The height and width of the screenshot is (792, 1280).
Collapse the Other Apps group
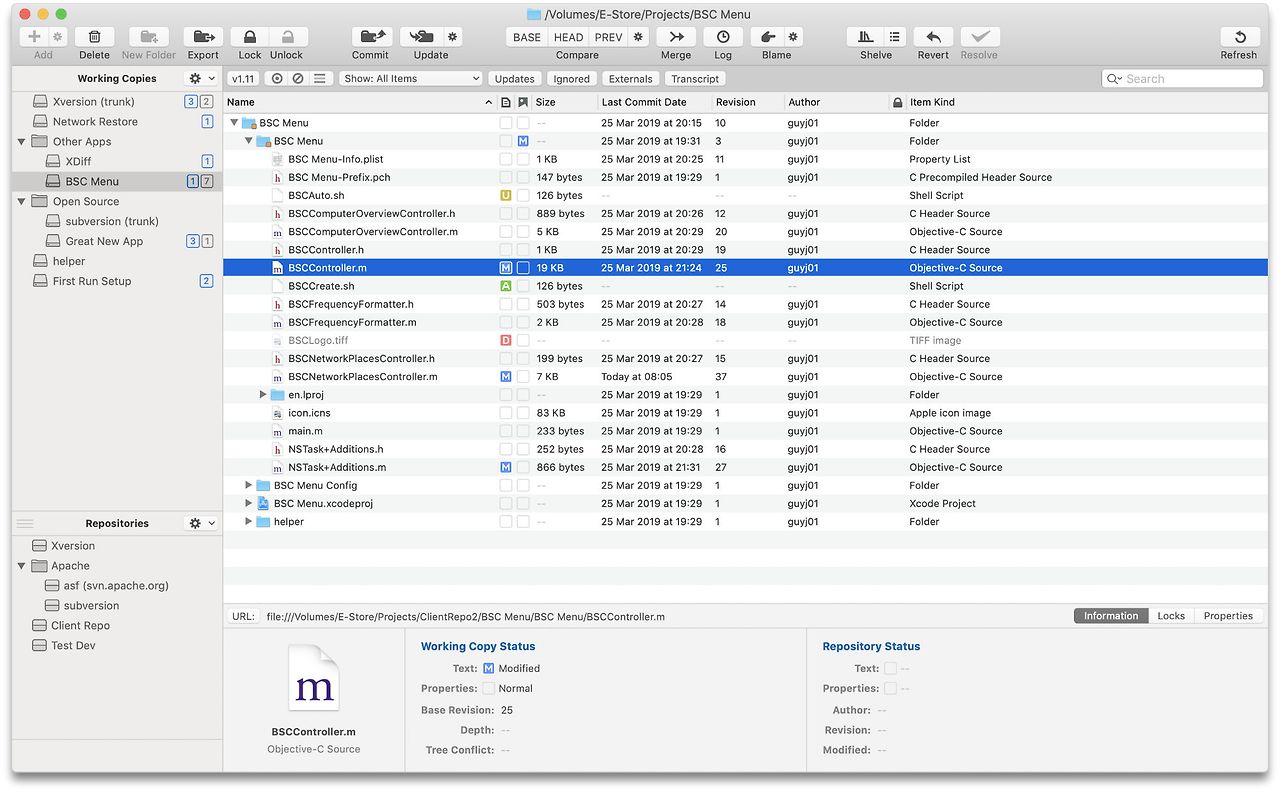pos(21,141)
